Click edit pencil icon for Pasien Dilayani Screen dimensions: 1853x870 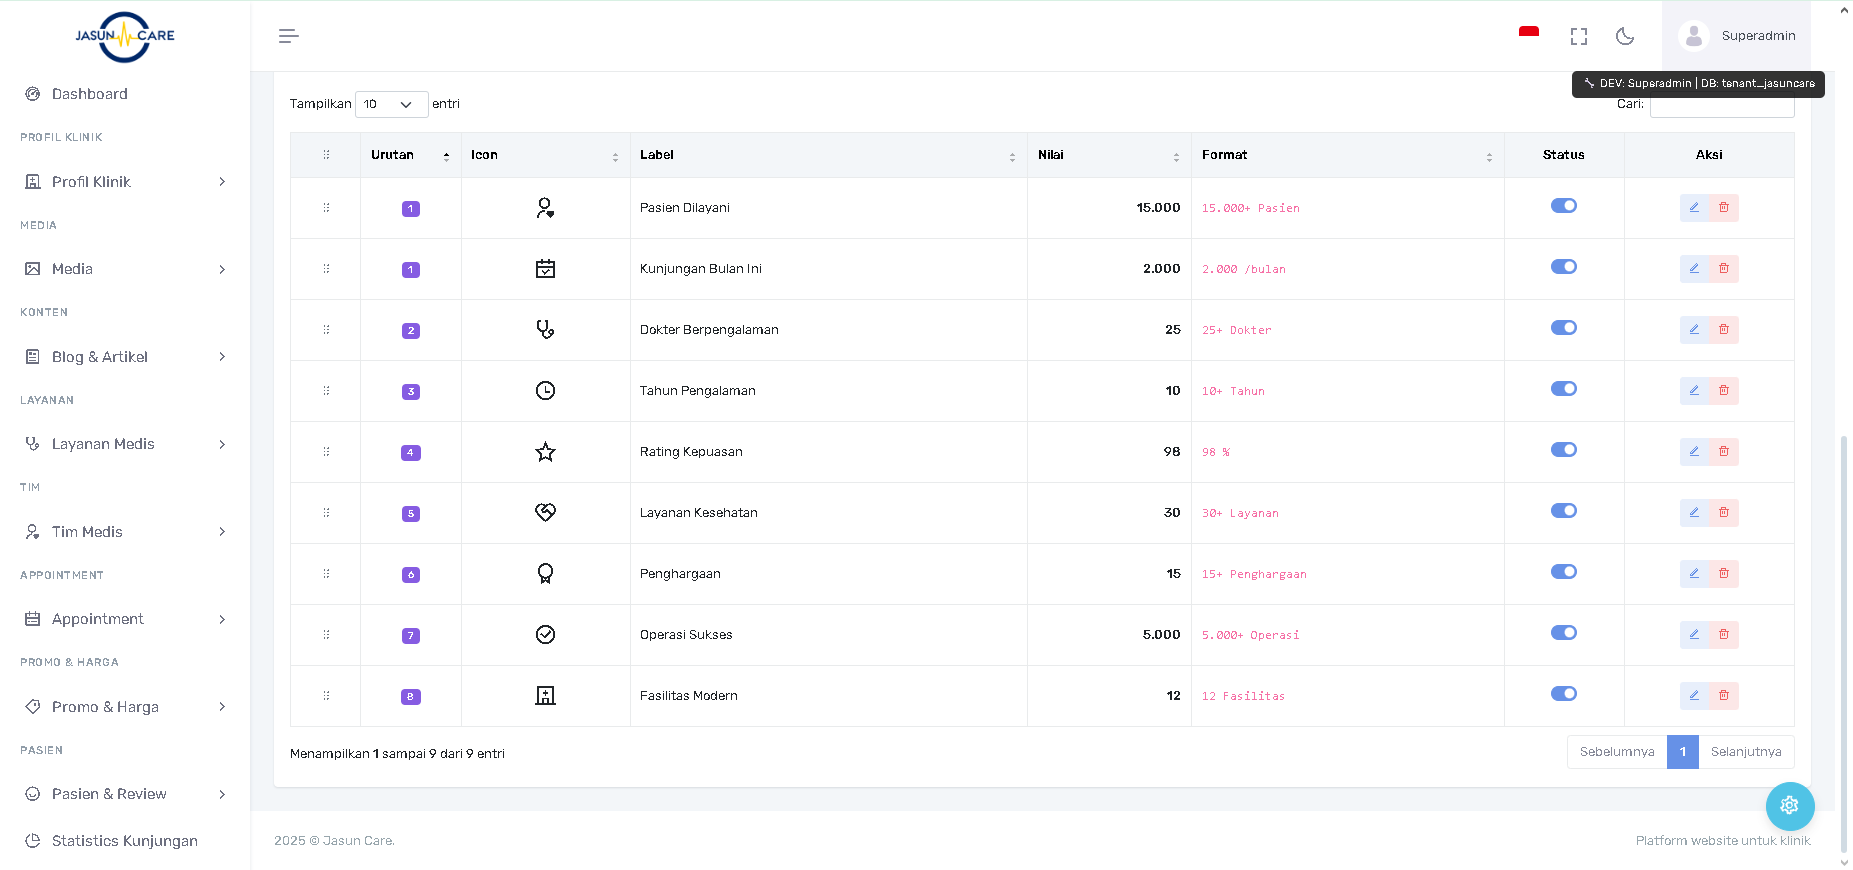pos(1694,208)
